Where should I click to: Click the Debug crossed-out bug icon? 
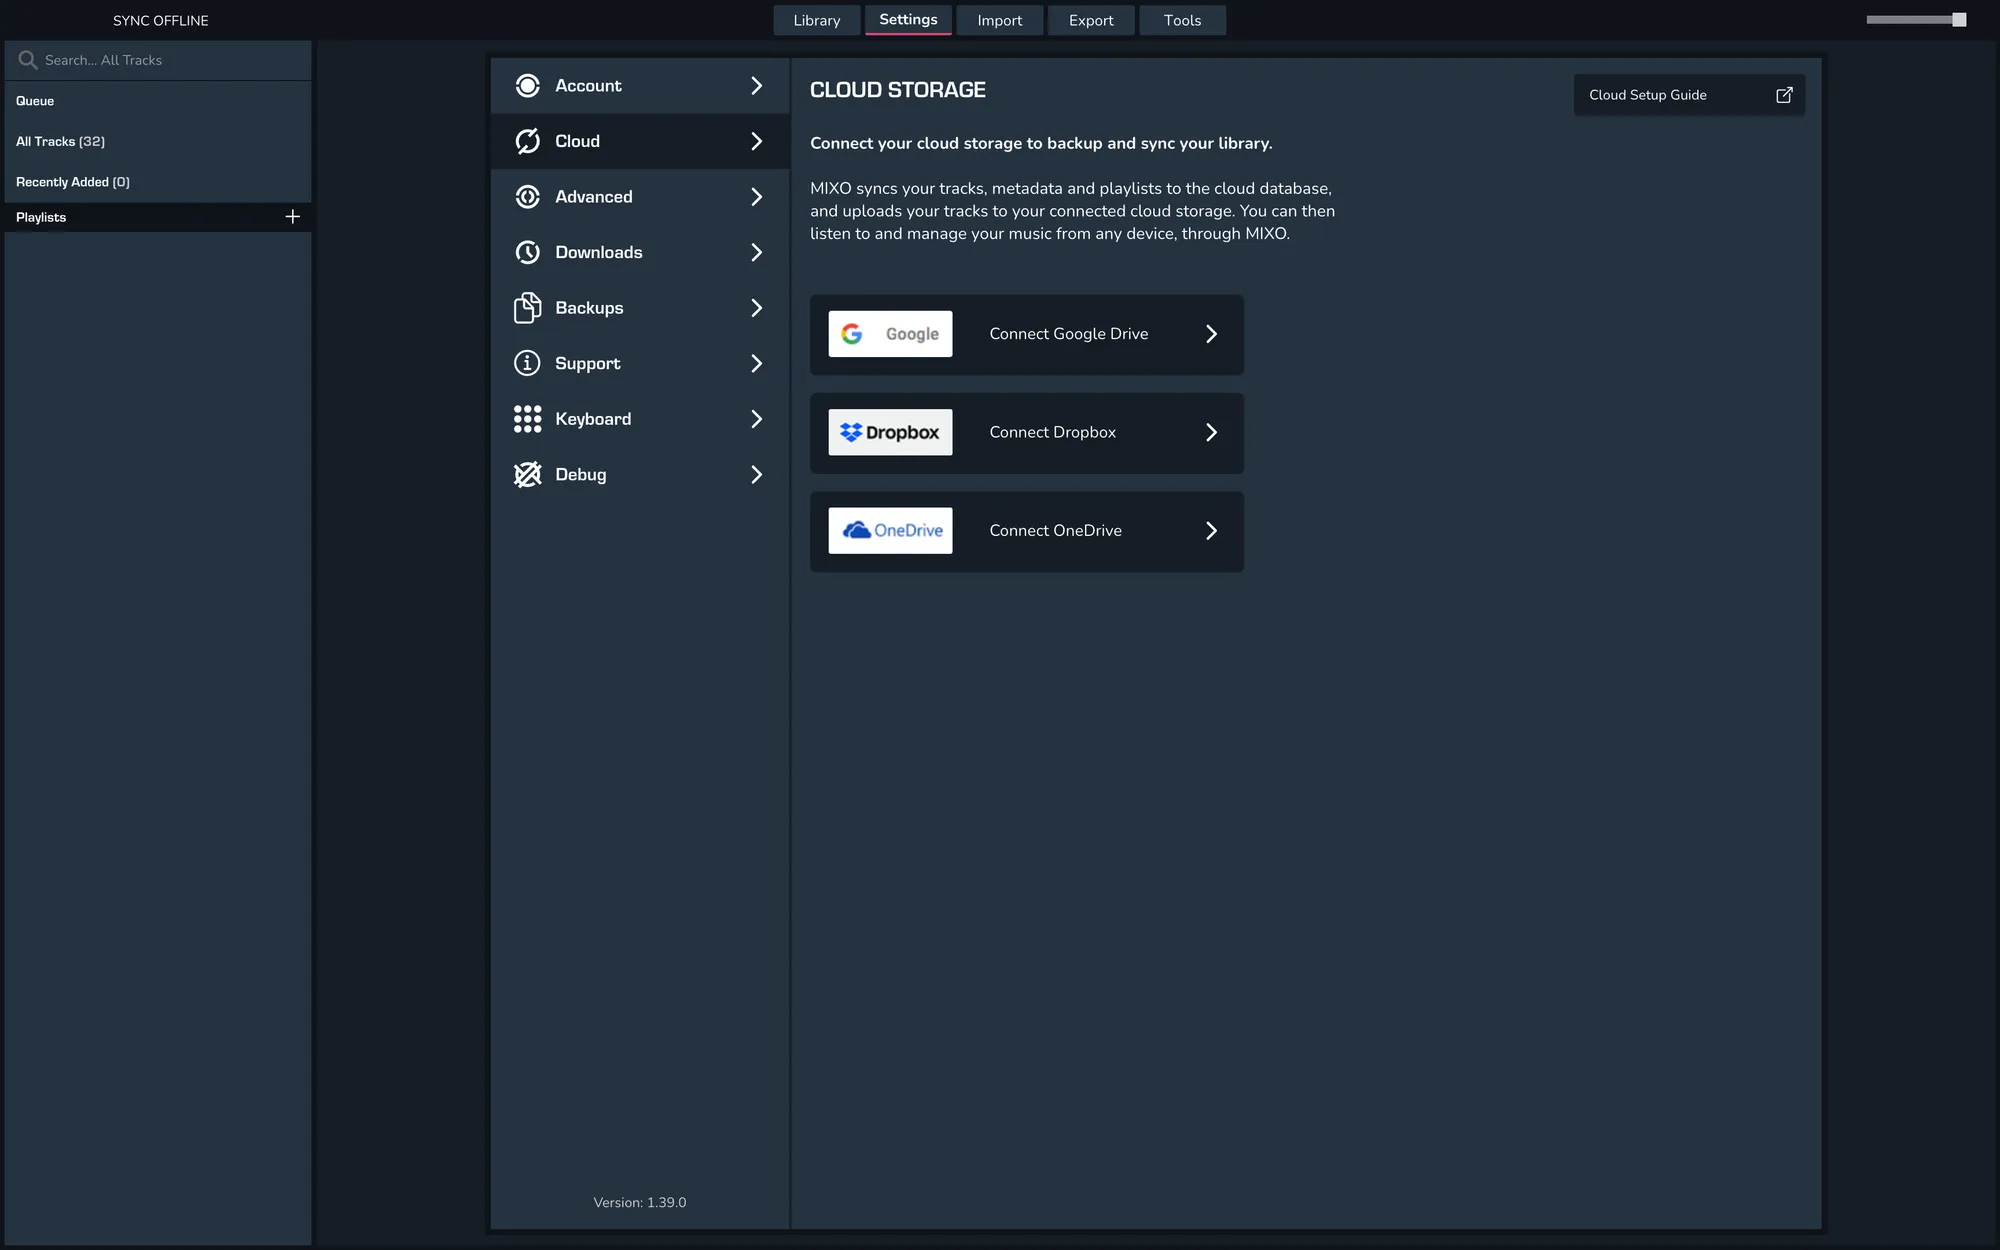tap(527, 474)
